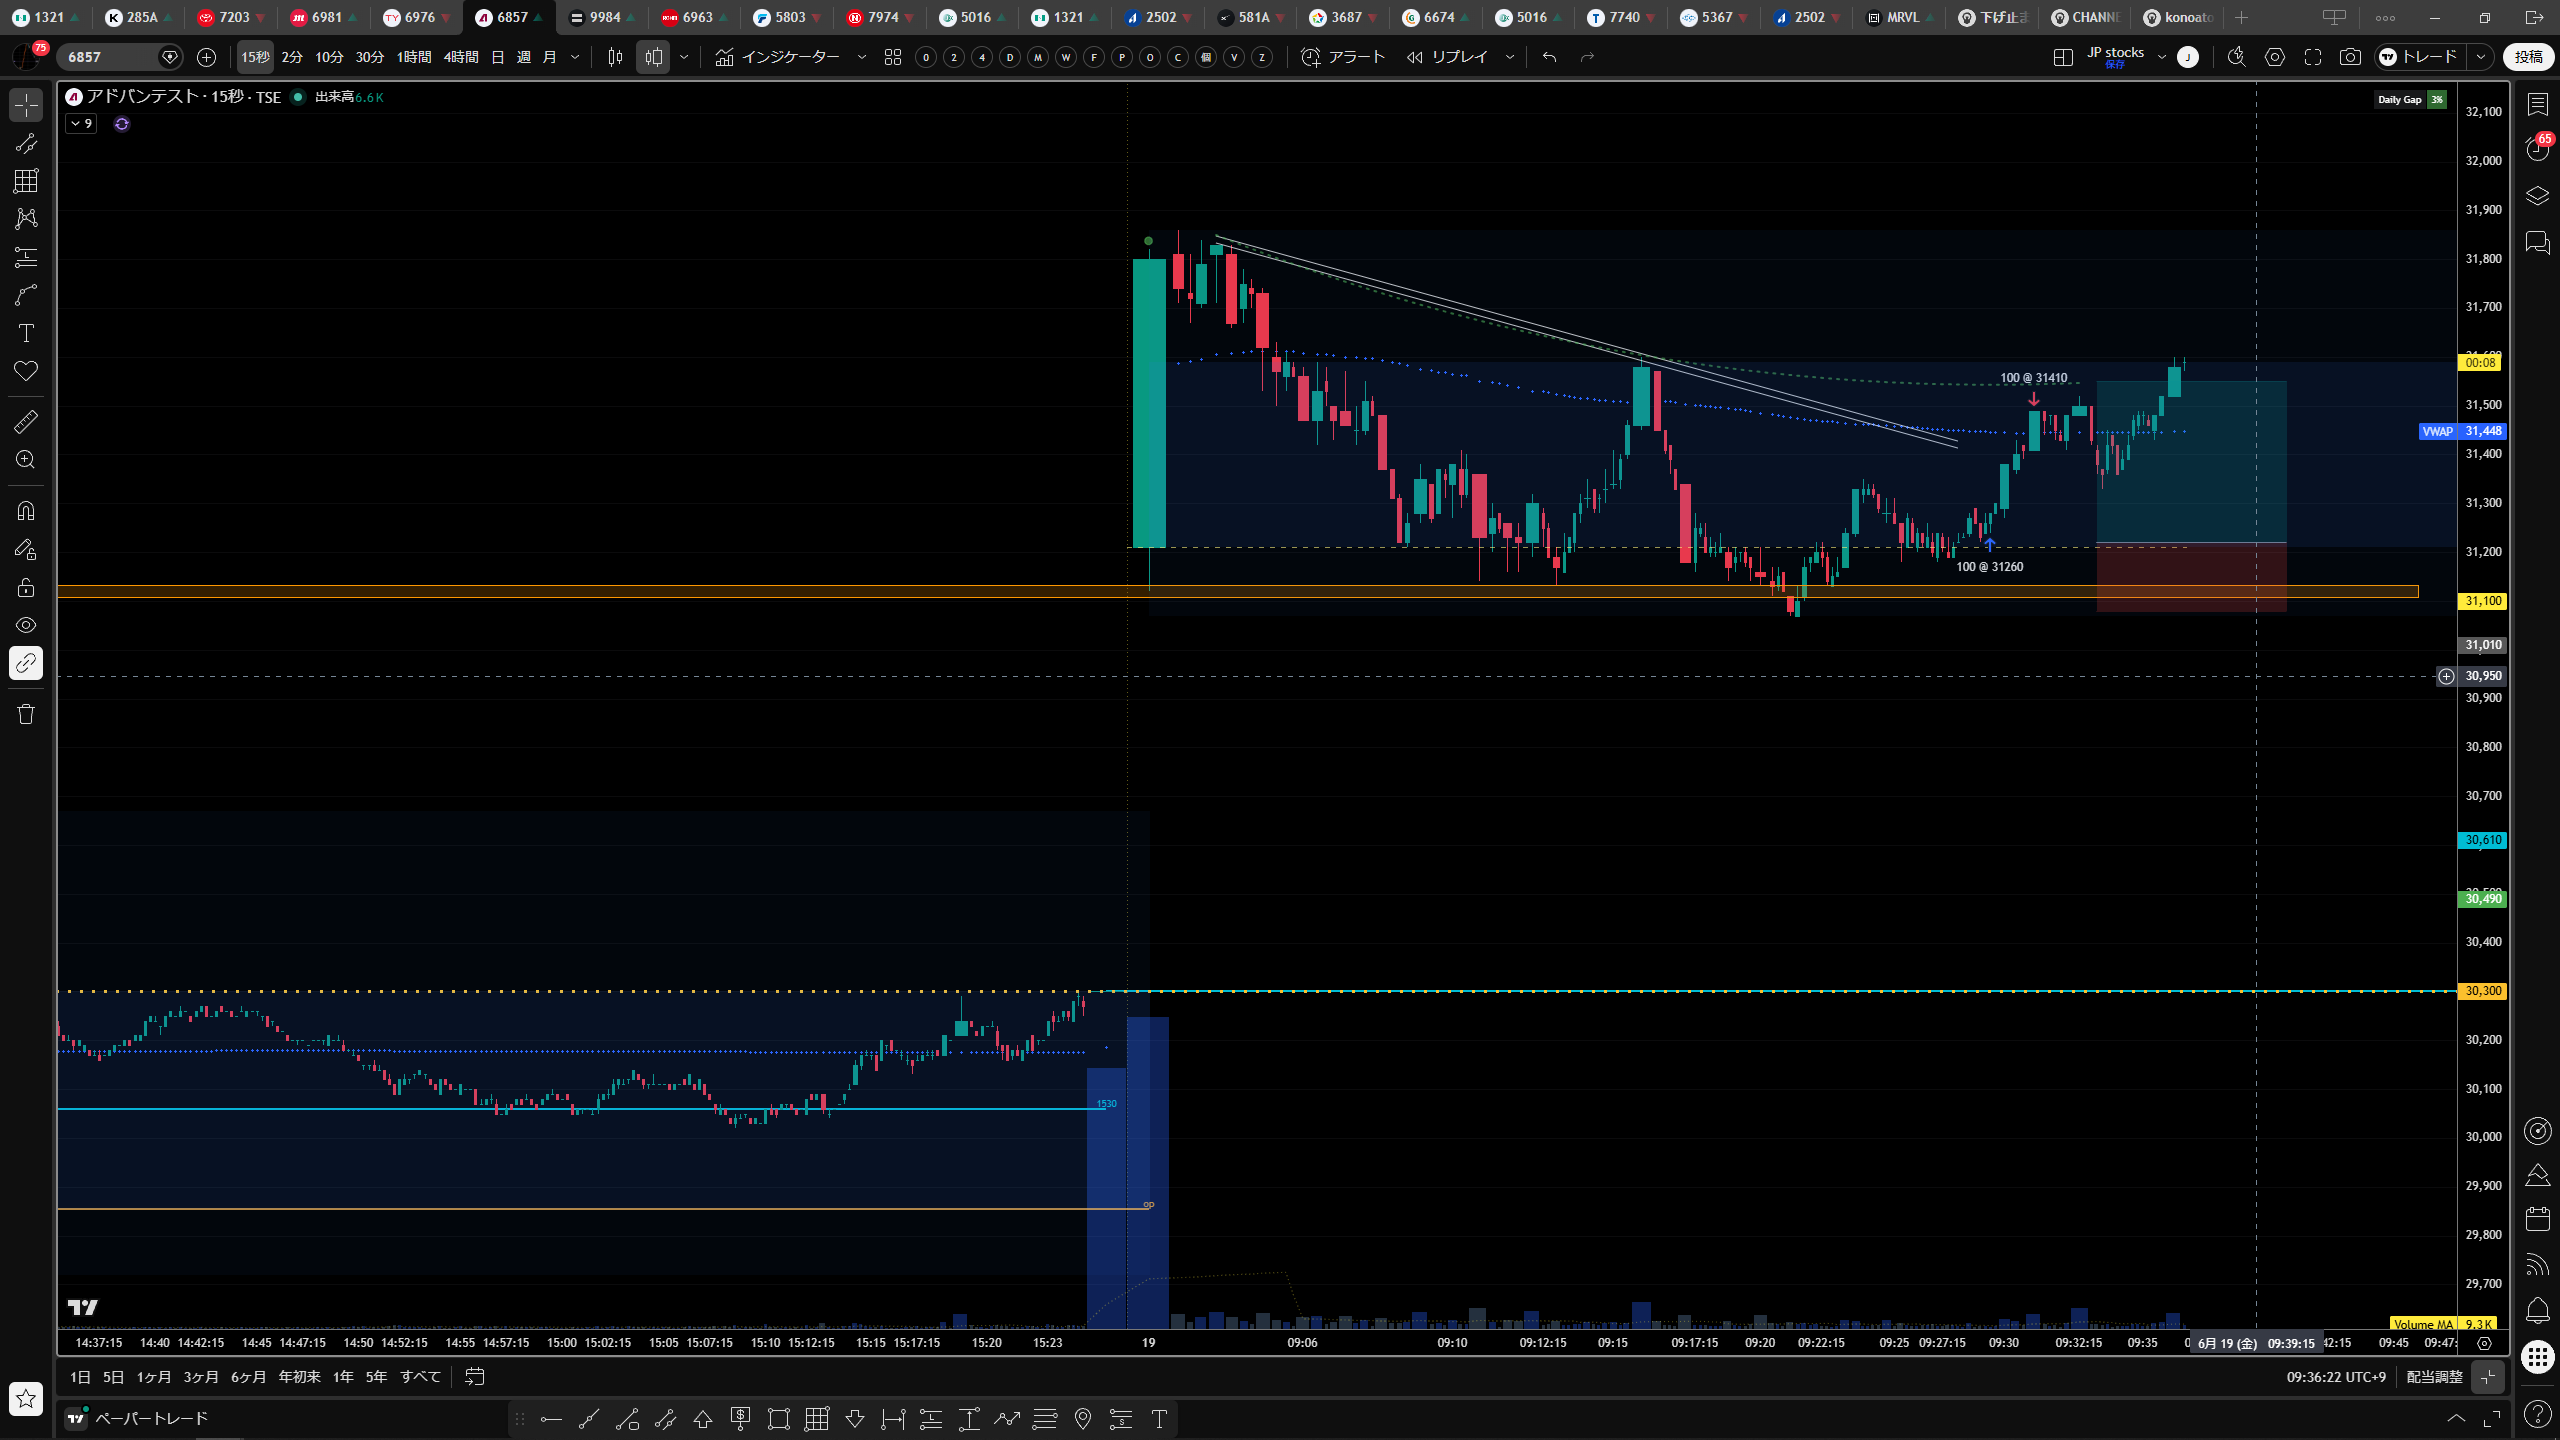Open the alerts panel with 65 badge
Viewport: 2560px width, 1440px height.
(2538, 148)
